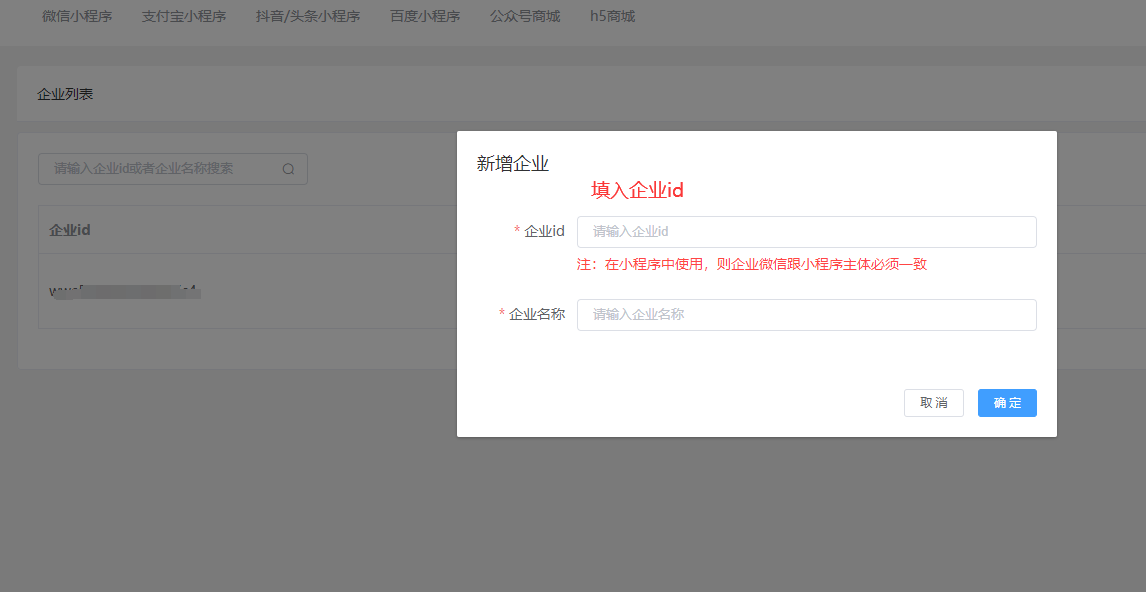Click the 企业id column header
The width and height of the screenshot is (1146, 592).
(69, 230)
